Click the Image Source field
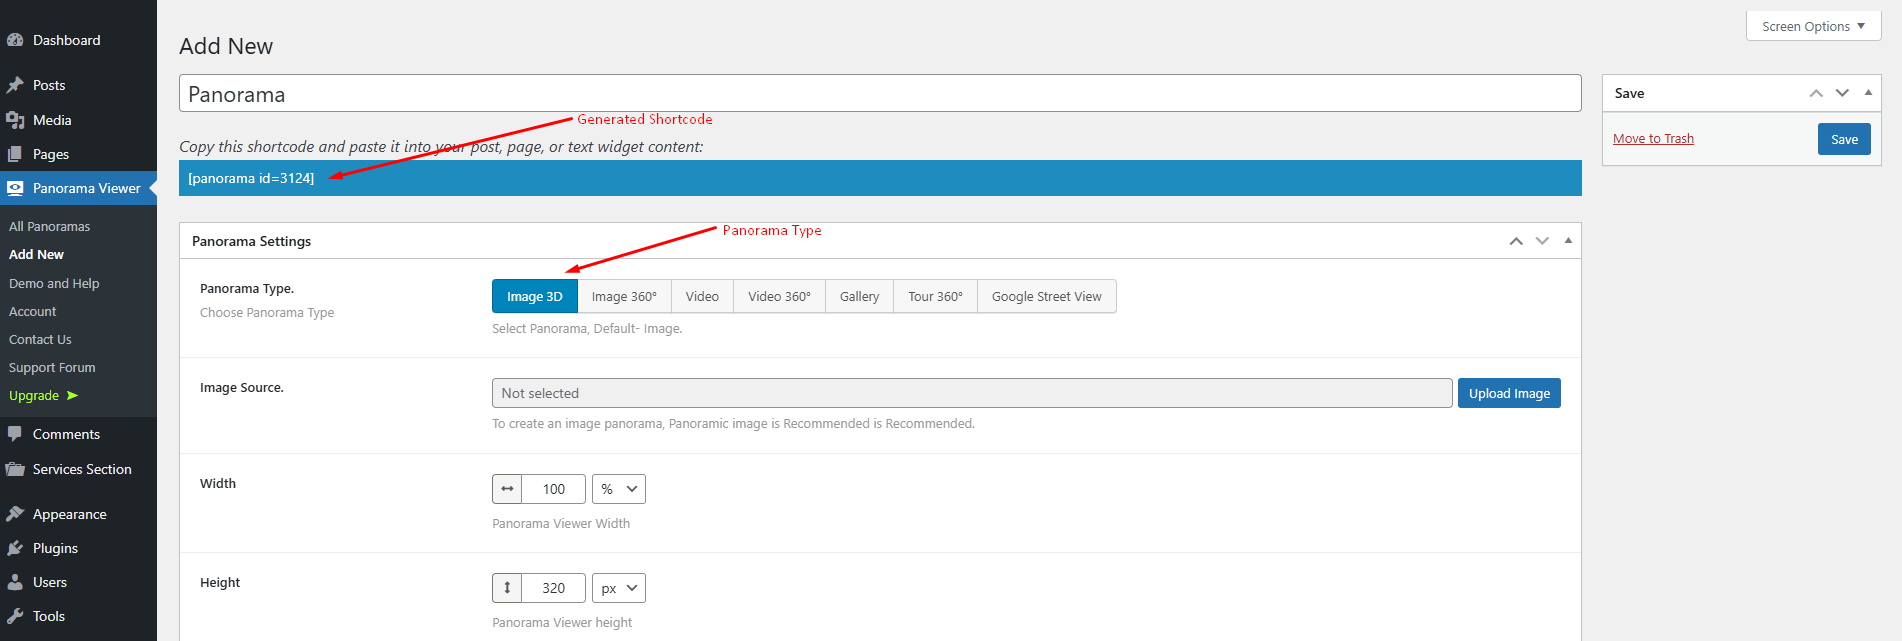The width and height of the screenshot is (1902, 641). 972,393
